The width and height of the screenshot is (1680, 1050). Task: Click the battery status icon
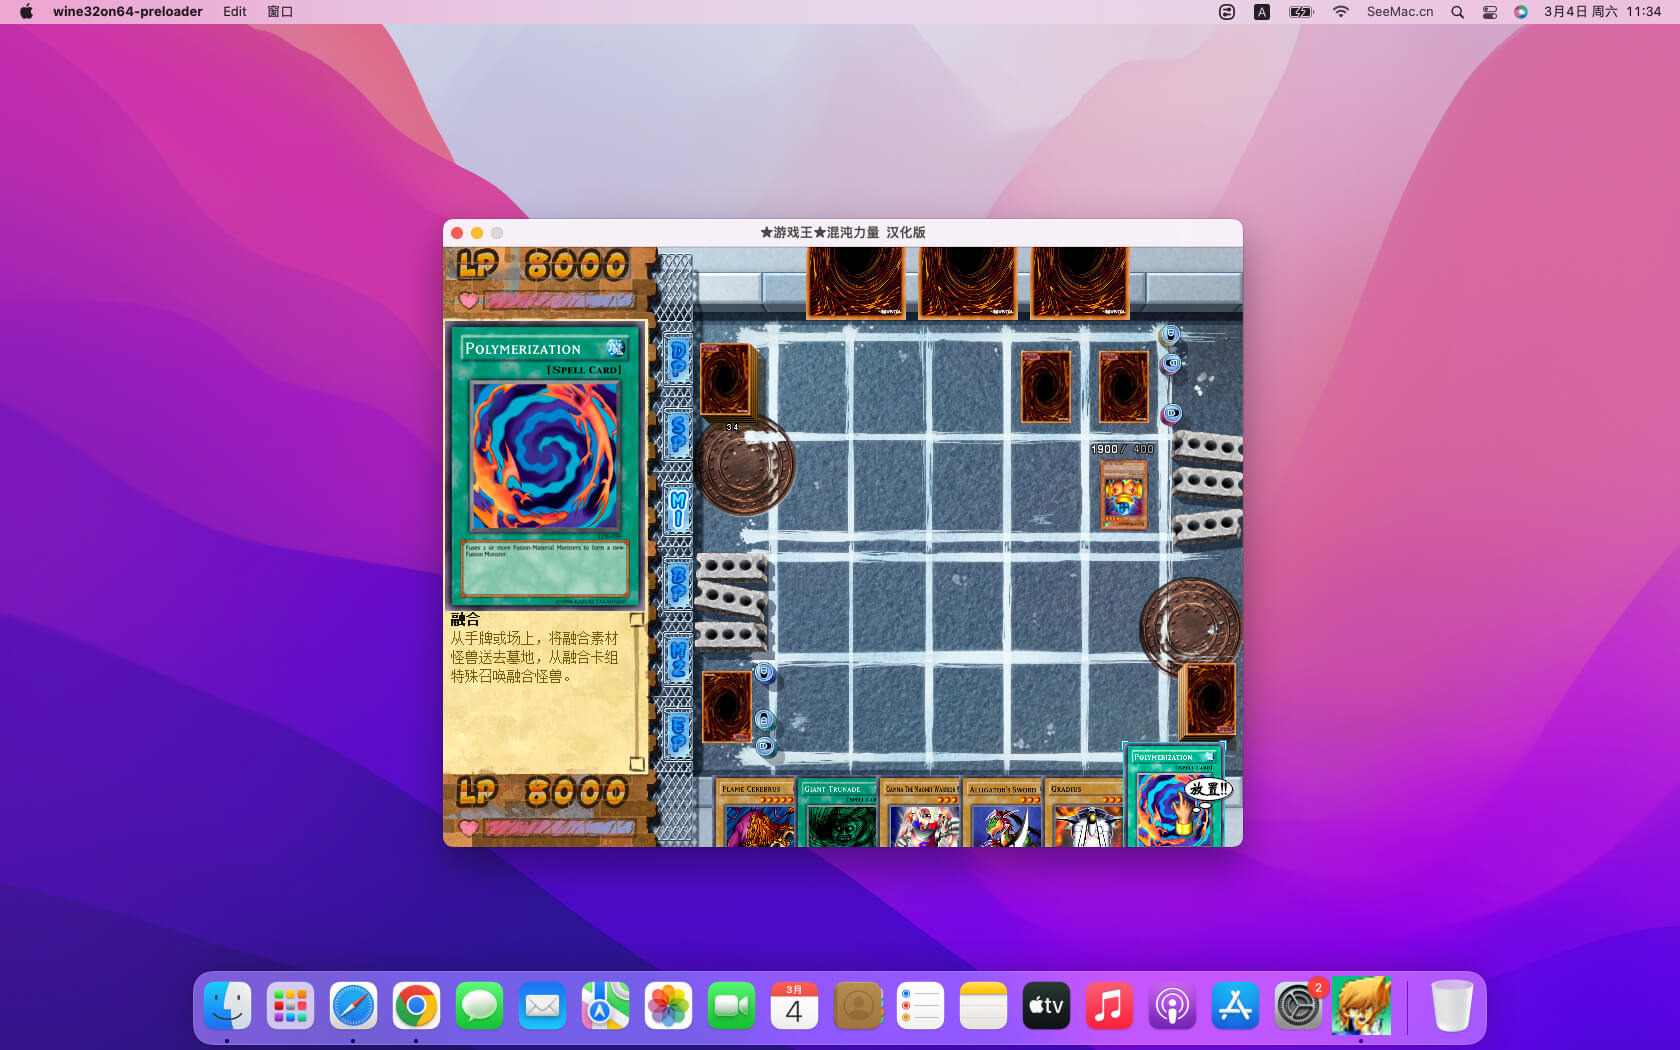pyautogui.click(x=1301, y=12)
